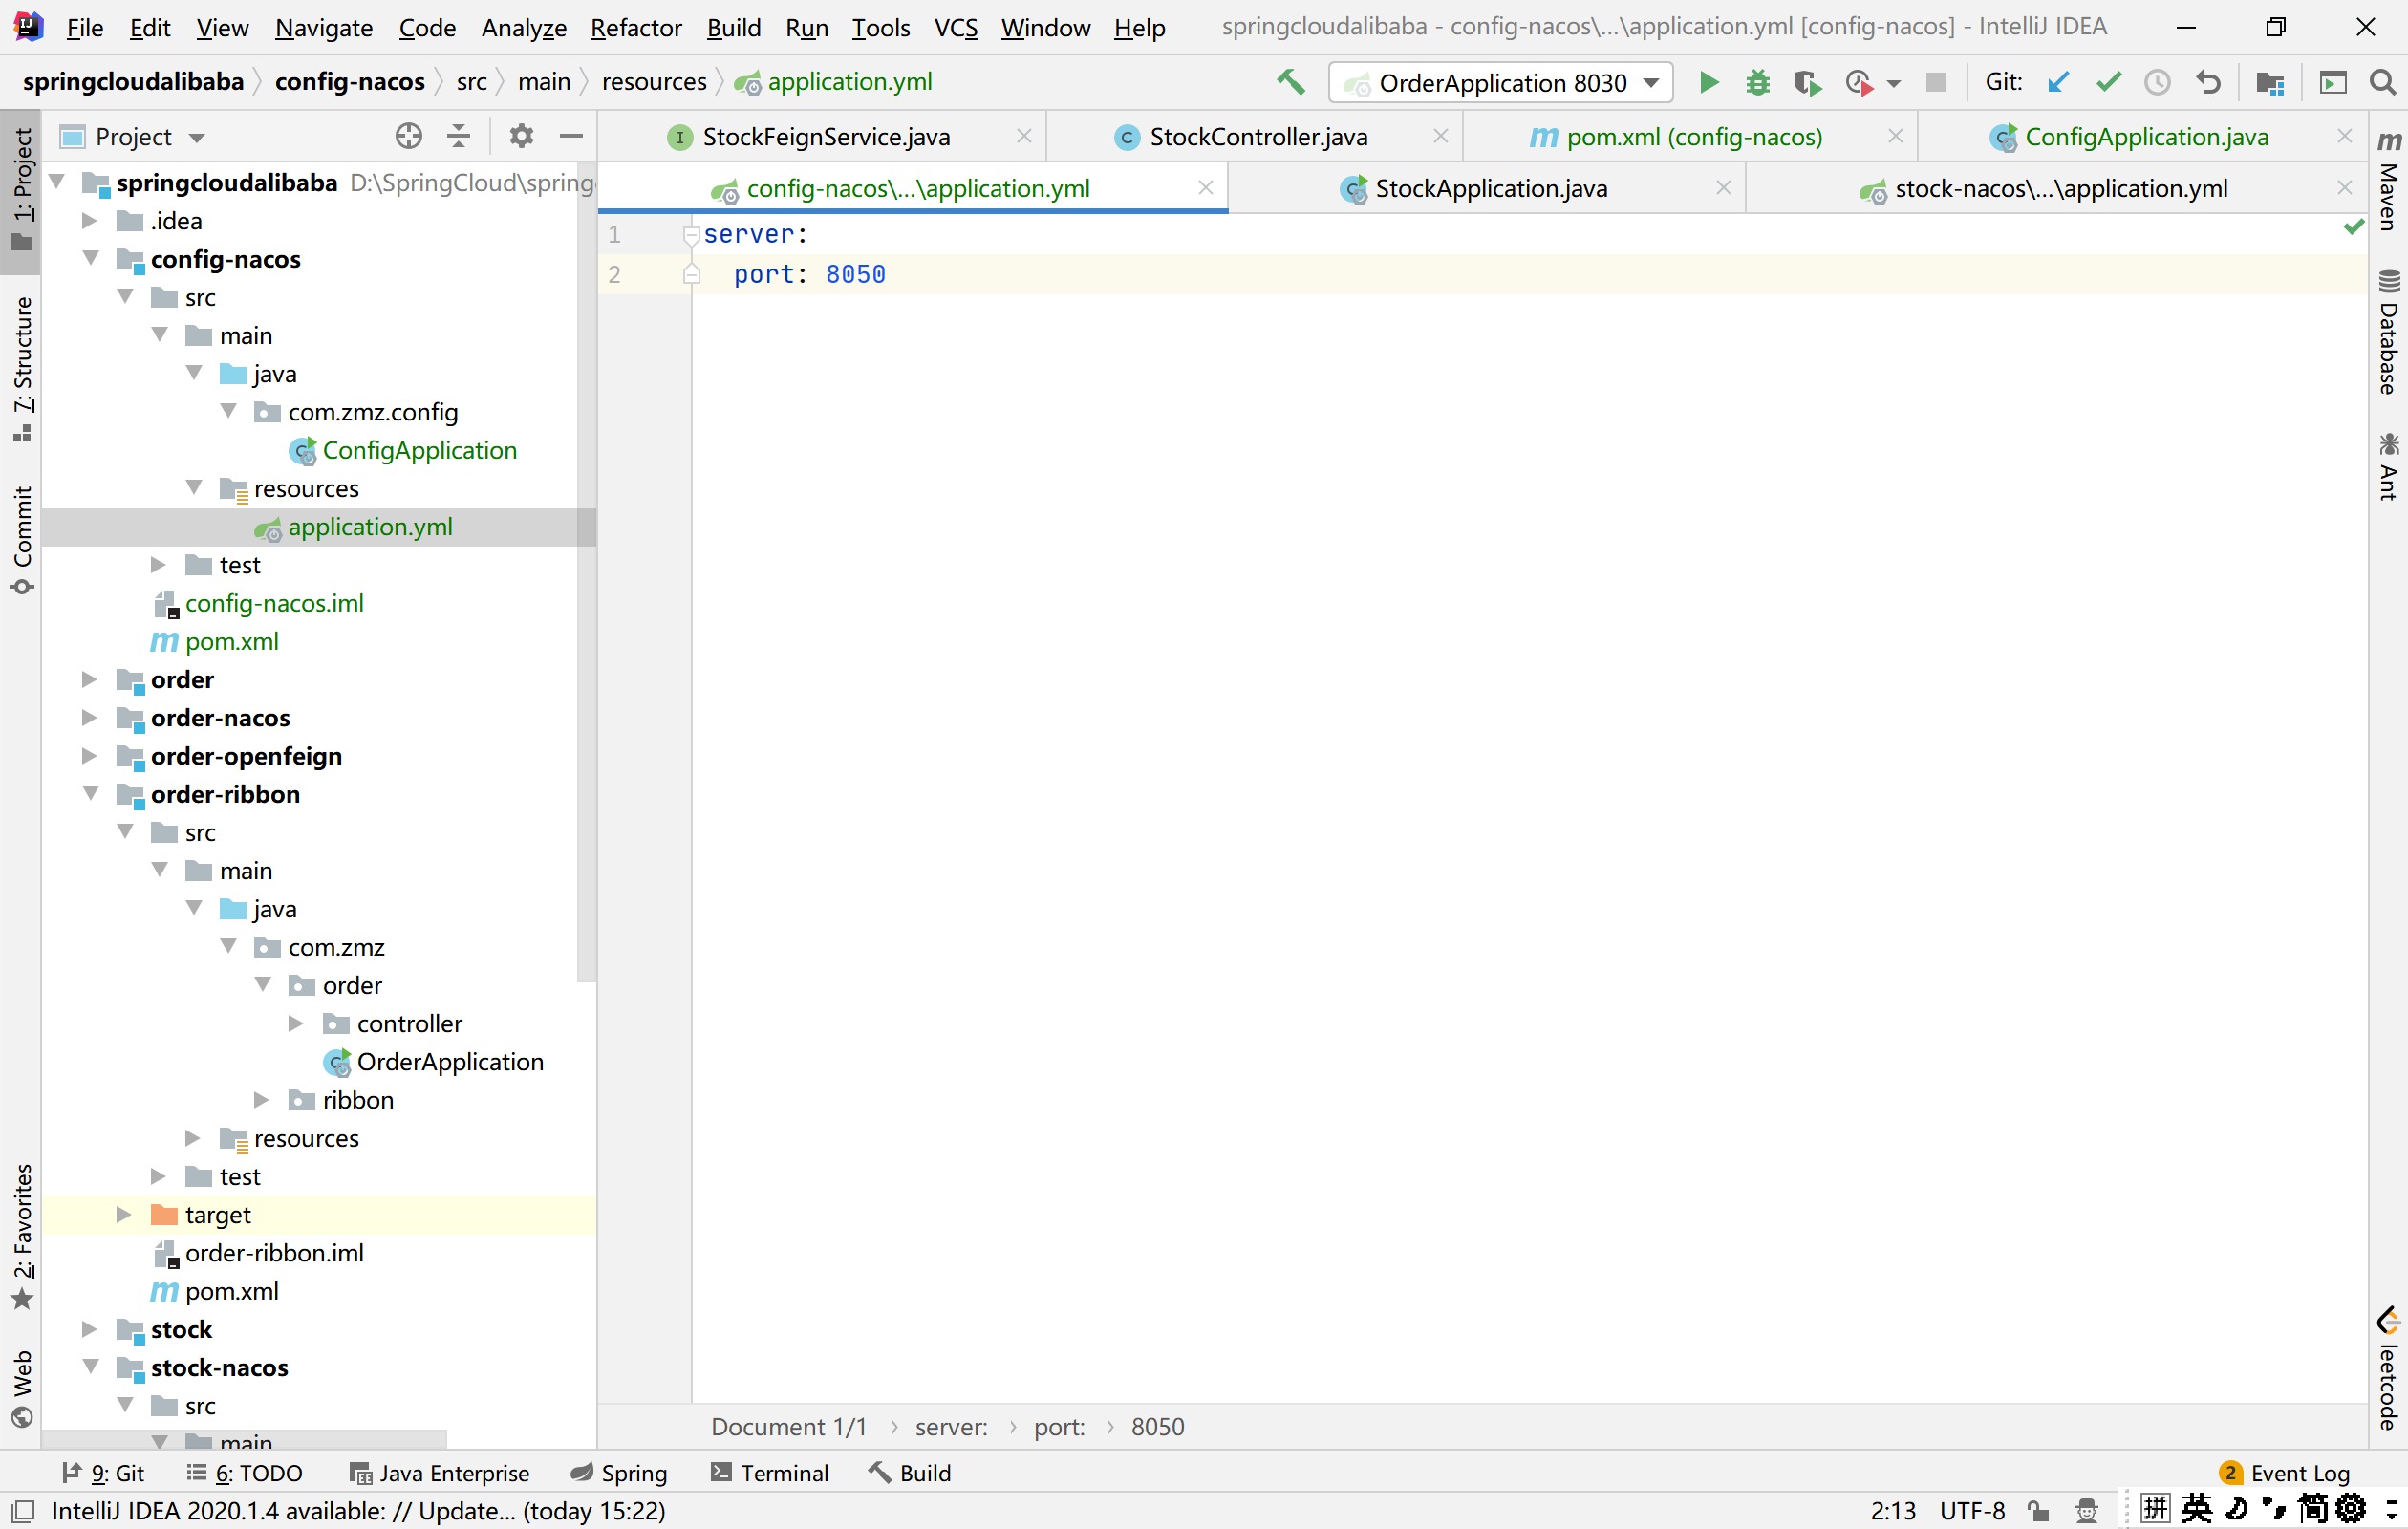Screen dimensions: 2408x1529
Task: Click the run anything toolbar icon
Action: (x=2333, y=82)
